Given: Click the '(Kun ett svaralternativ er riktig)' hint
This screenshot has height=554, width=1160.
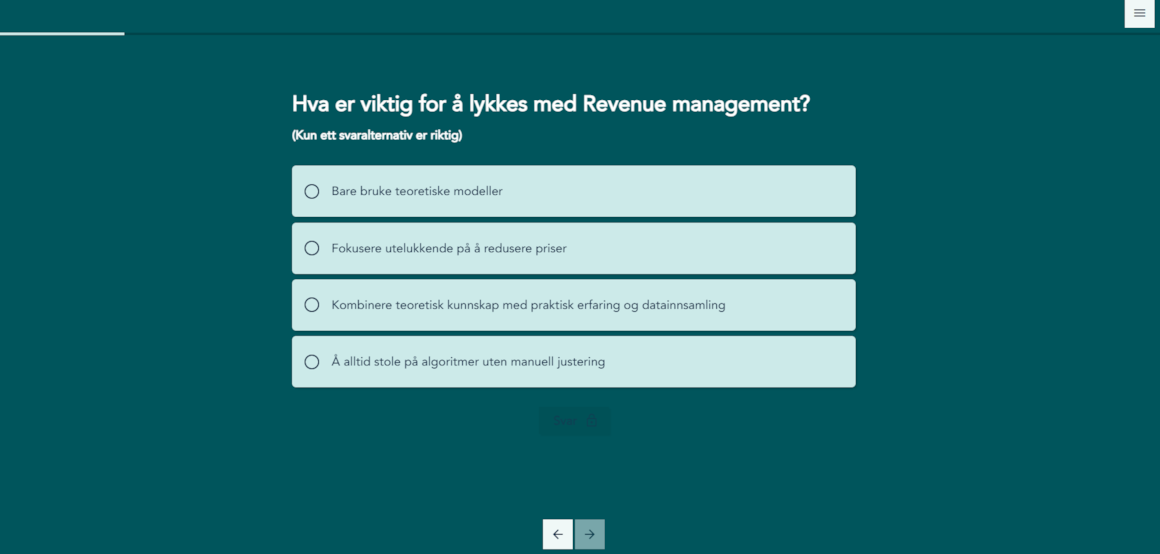Looking at the screenshot, I should click(377, 135).
